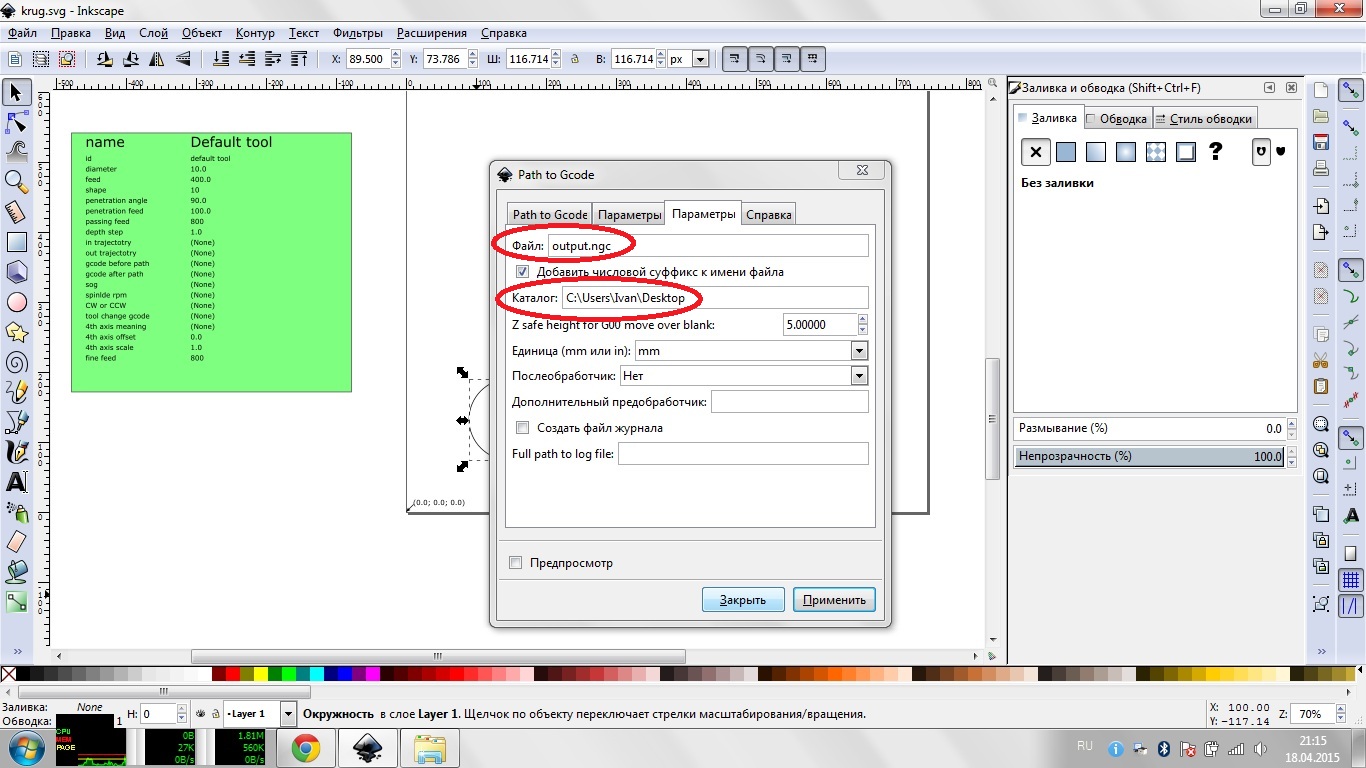
Task: Enable the 'Создать файл журнала' checkbox
Action: (x=522, y=428)
